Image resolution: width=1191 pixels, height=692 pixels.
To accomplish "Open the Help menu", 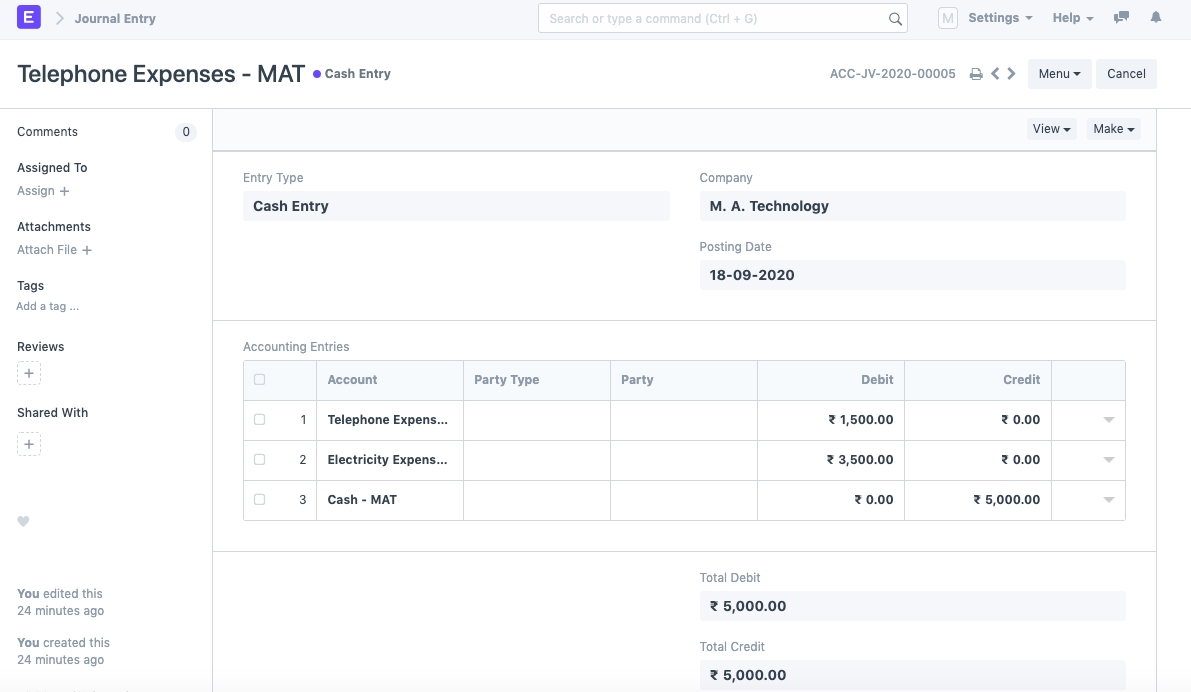I will pyautogui.click(x=1072, y=18).
